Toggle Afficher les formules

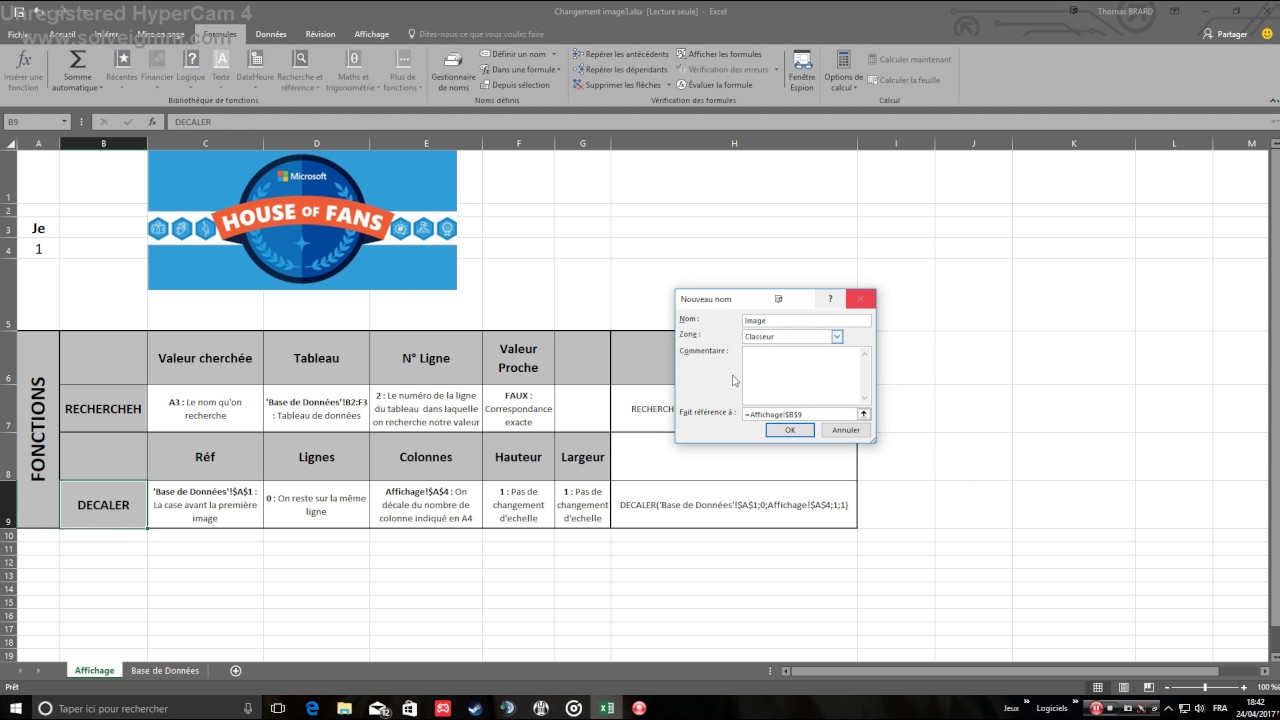pos(719,54)
